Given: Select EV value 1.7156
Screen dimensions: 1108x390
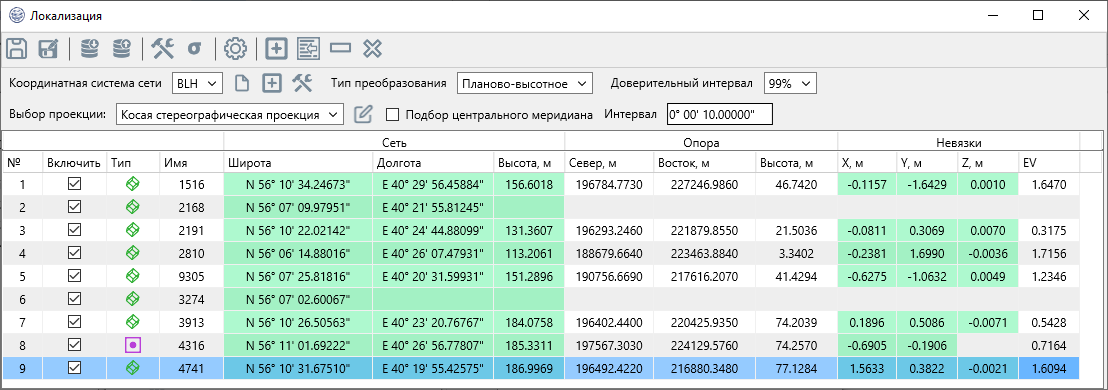Looking at the screenshot, I should click(1049, 253).
